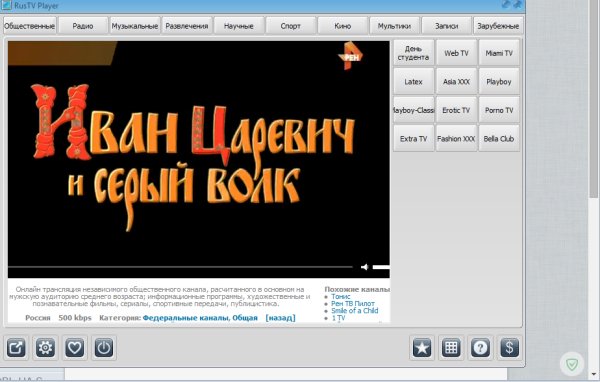Switch to the Радио category tab
Viewport: 600px width, 382px height.
click(83, 26)
